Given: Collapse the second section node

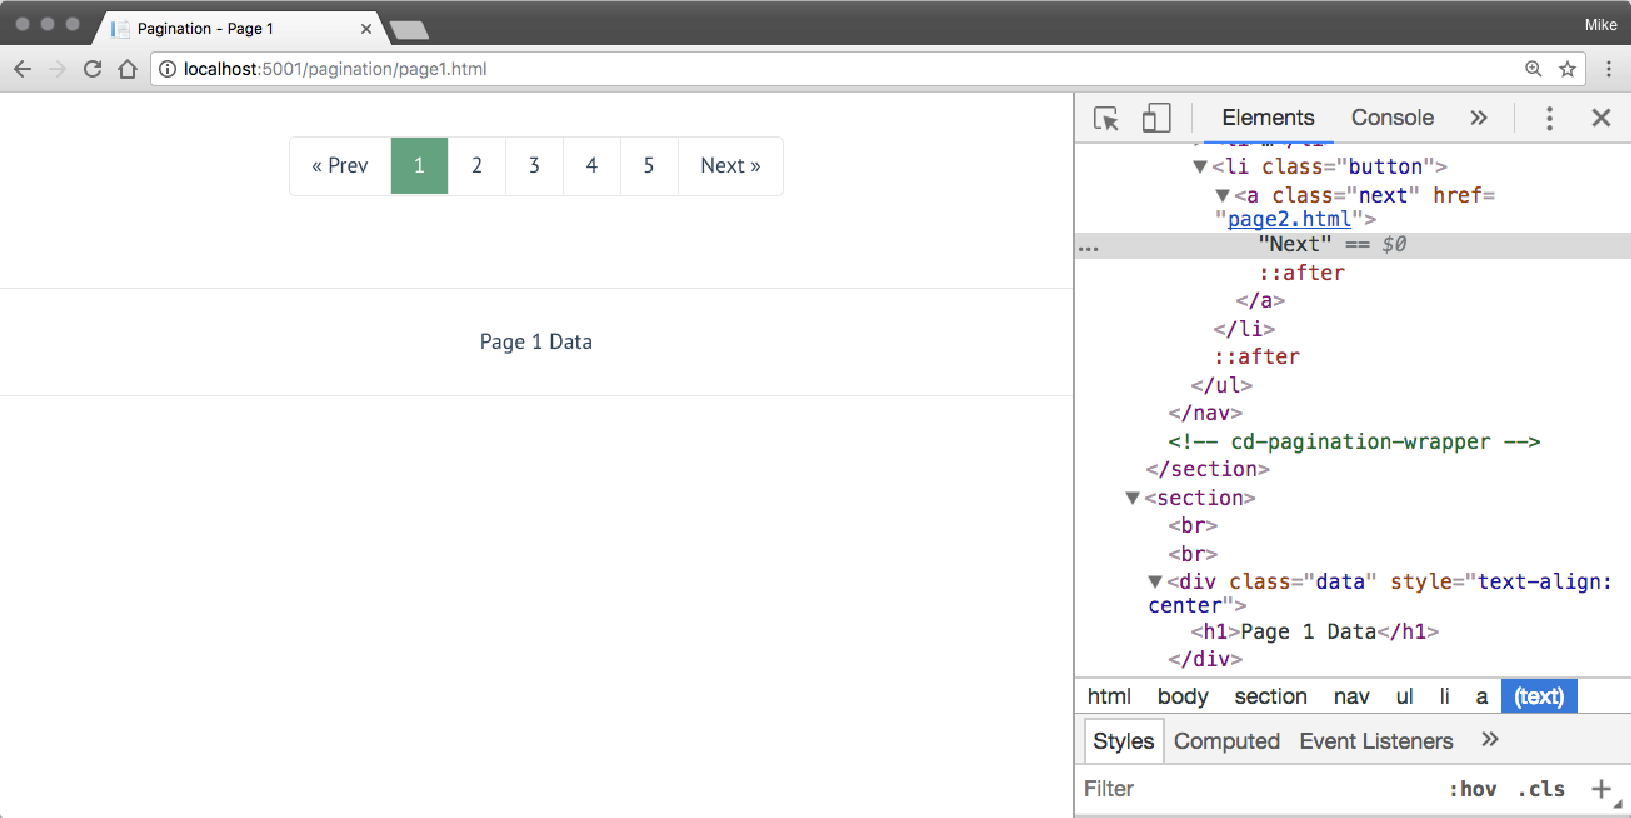Looking at the screenshot, I should (x=1133, y=498).
